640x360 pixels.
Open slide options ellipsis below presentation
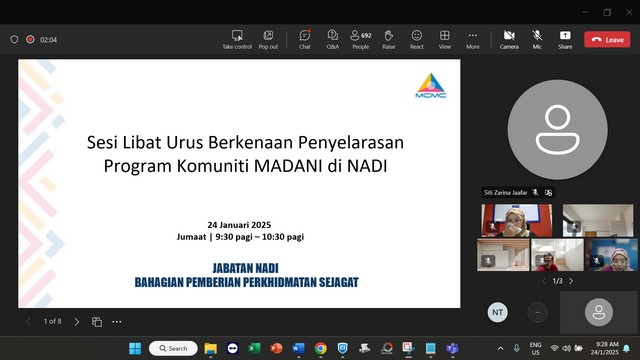[117, 322]
